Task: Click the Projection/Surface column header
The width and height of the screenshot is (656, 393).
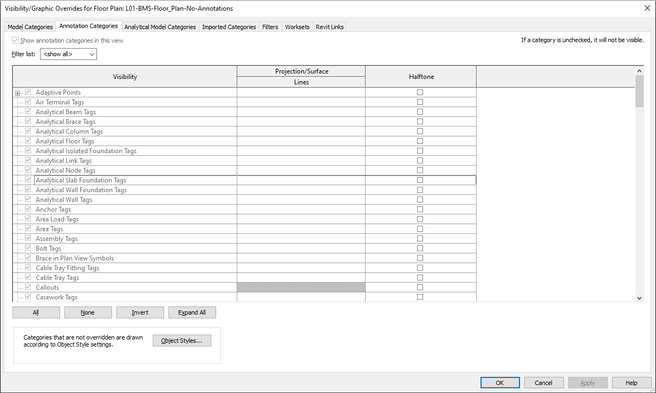Action: click(x=301, y=71)
